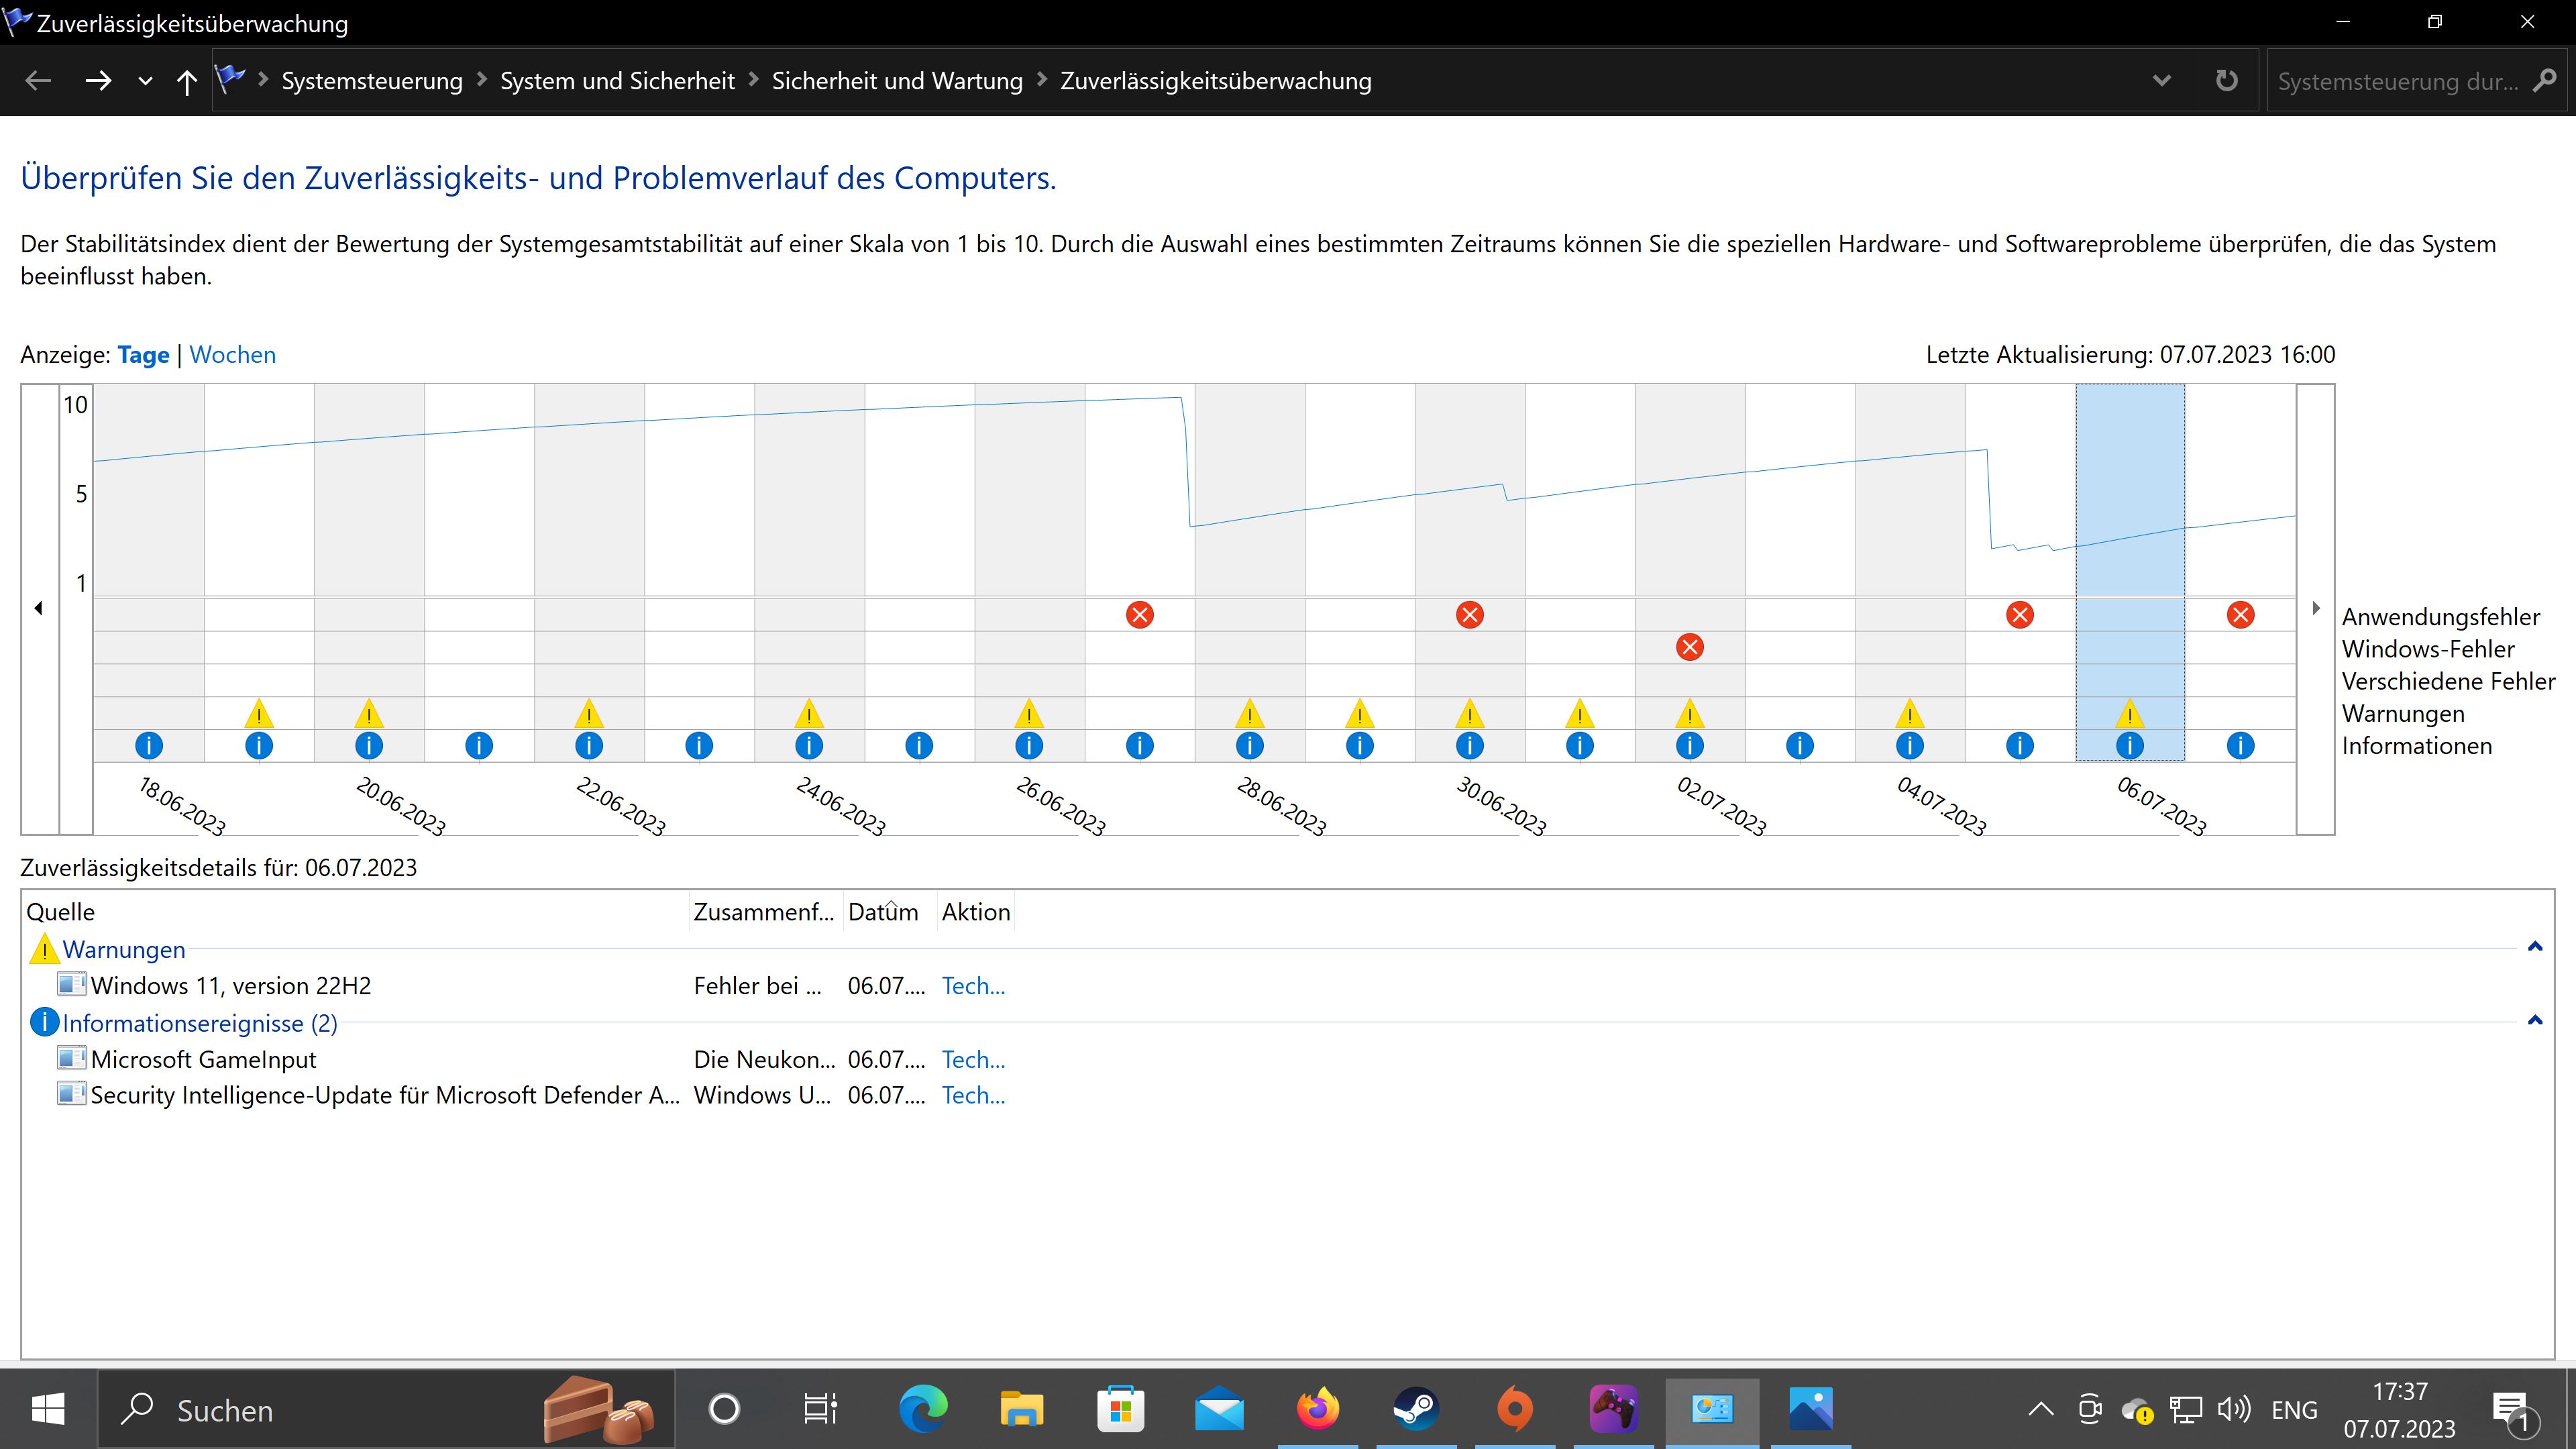The image size is (2576, 1449).
Task: Navigate up one folder level
Action: point(186,81)
